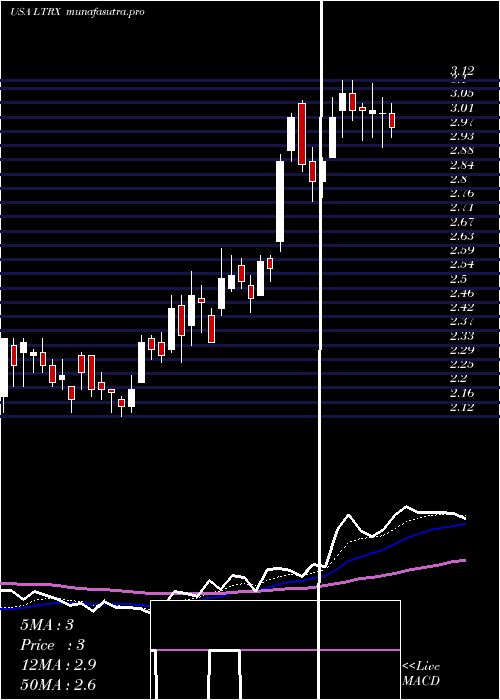Click the 2.46 price axis label
The width and height of the screenshot is (500, 700).
(x=462, y=293)
